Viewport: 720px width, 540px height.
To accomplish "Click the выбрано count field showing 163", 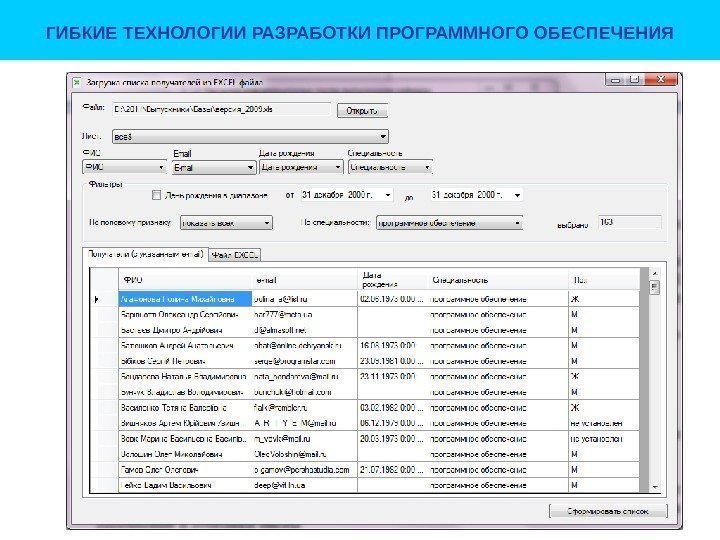I will click(x=630, y=222).
